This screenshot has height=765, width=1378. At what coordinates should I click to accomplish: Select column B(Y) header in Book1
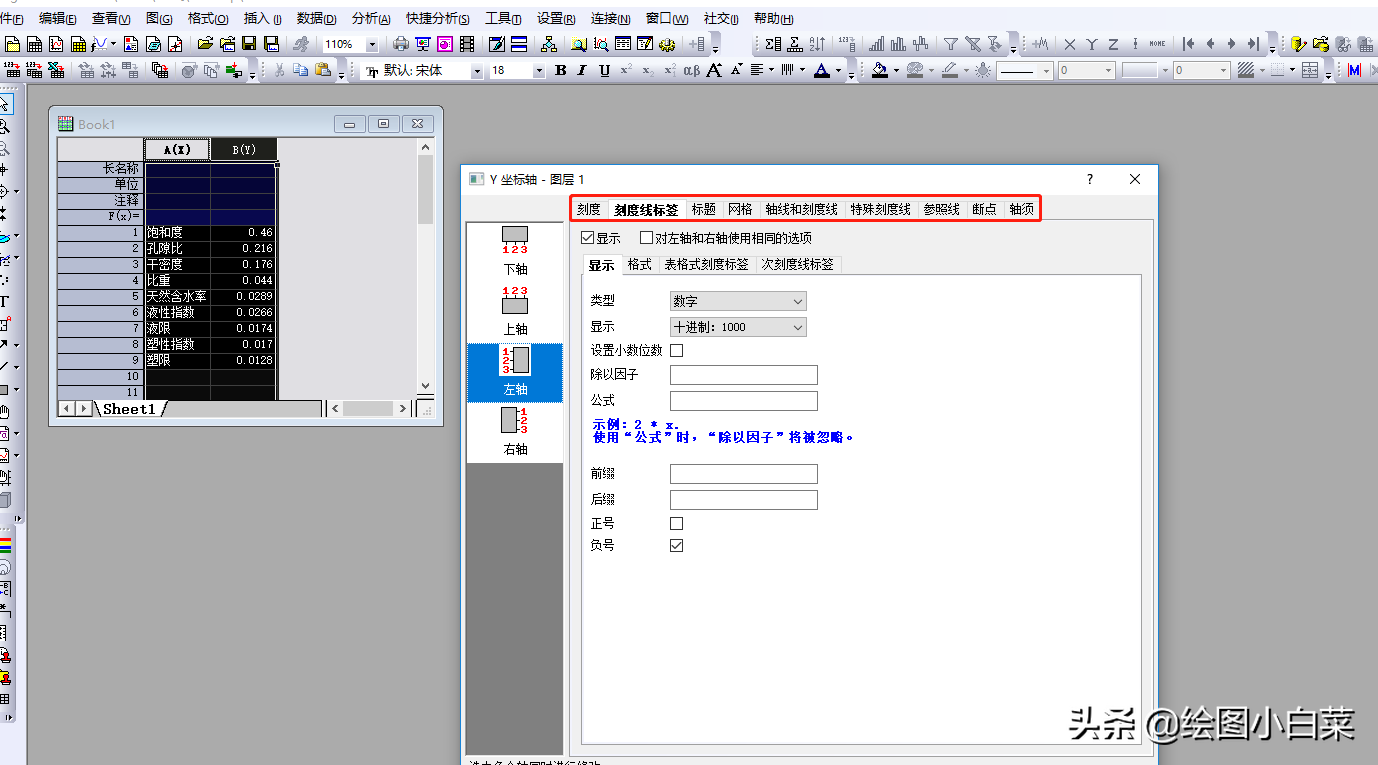click(x=243, y=149)
